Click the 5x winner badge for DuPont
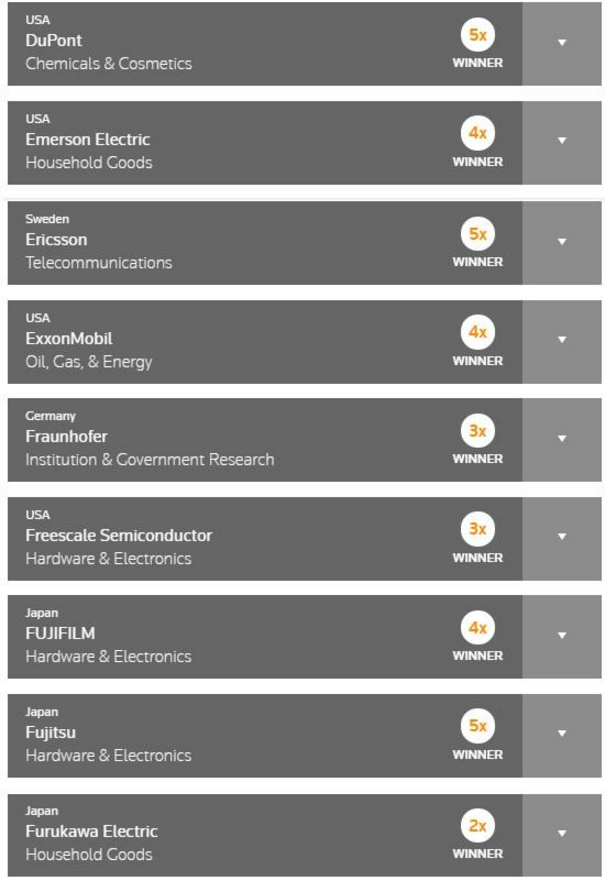Viewport: 611px width, 882px height. (478, 35)
